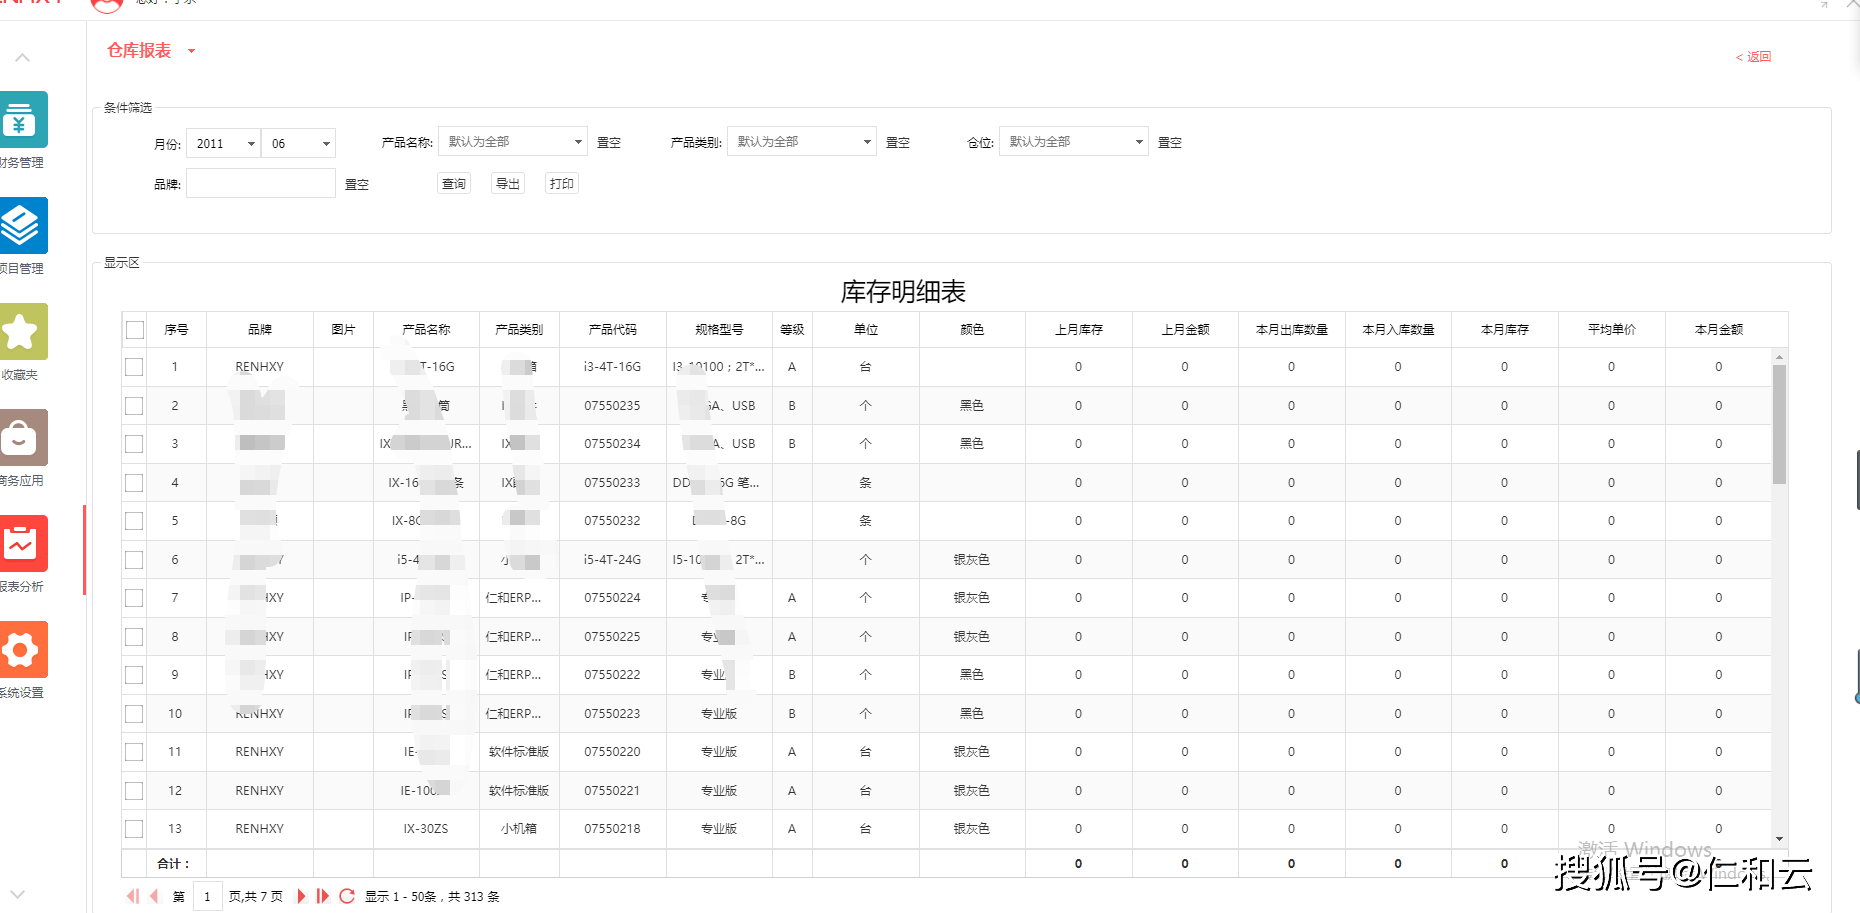1860x913 pixels.
Task: Open the month dropdown showing 06
Action: [x=298, y=144]
